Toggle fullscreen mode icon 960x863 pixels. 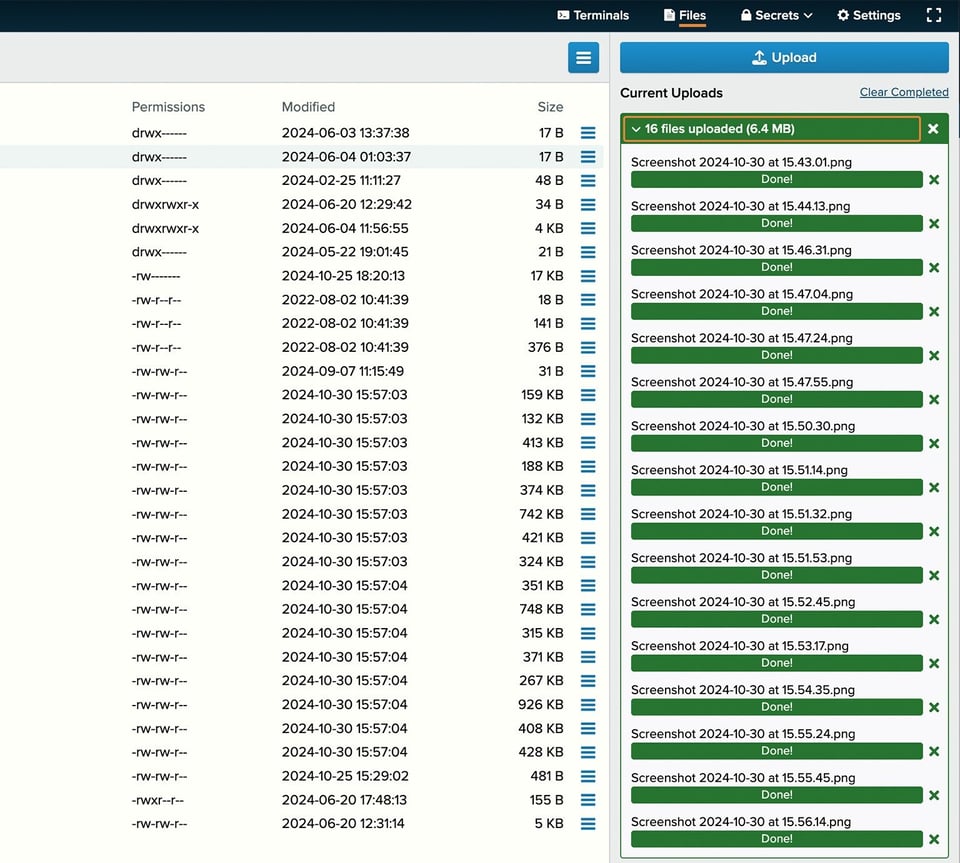coord(934,15)
